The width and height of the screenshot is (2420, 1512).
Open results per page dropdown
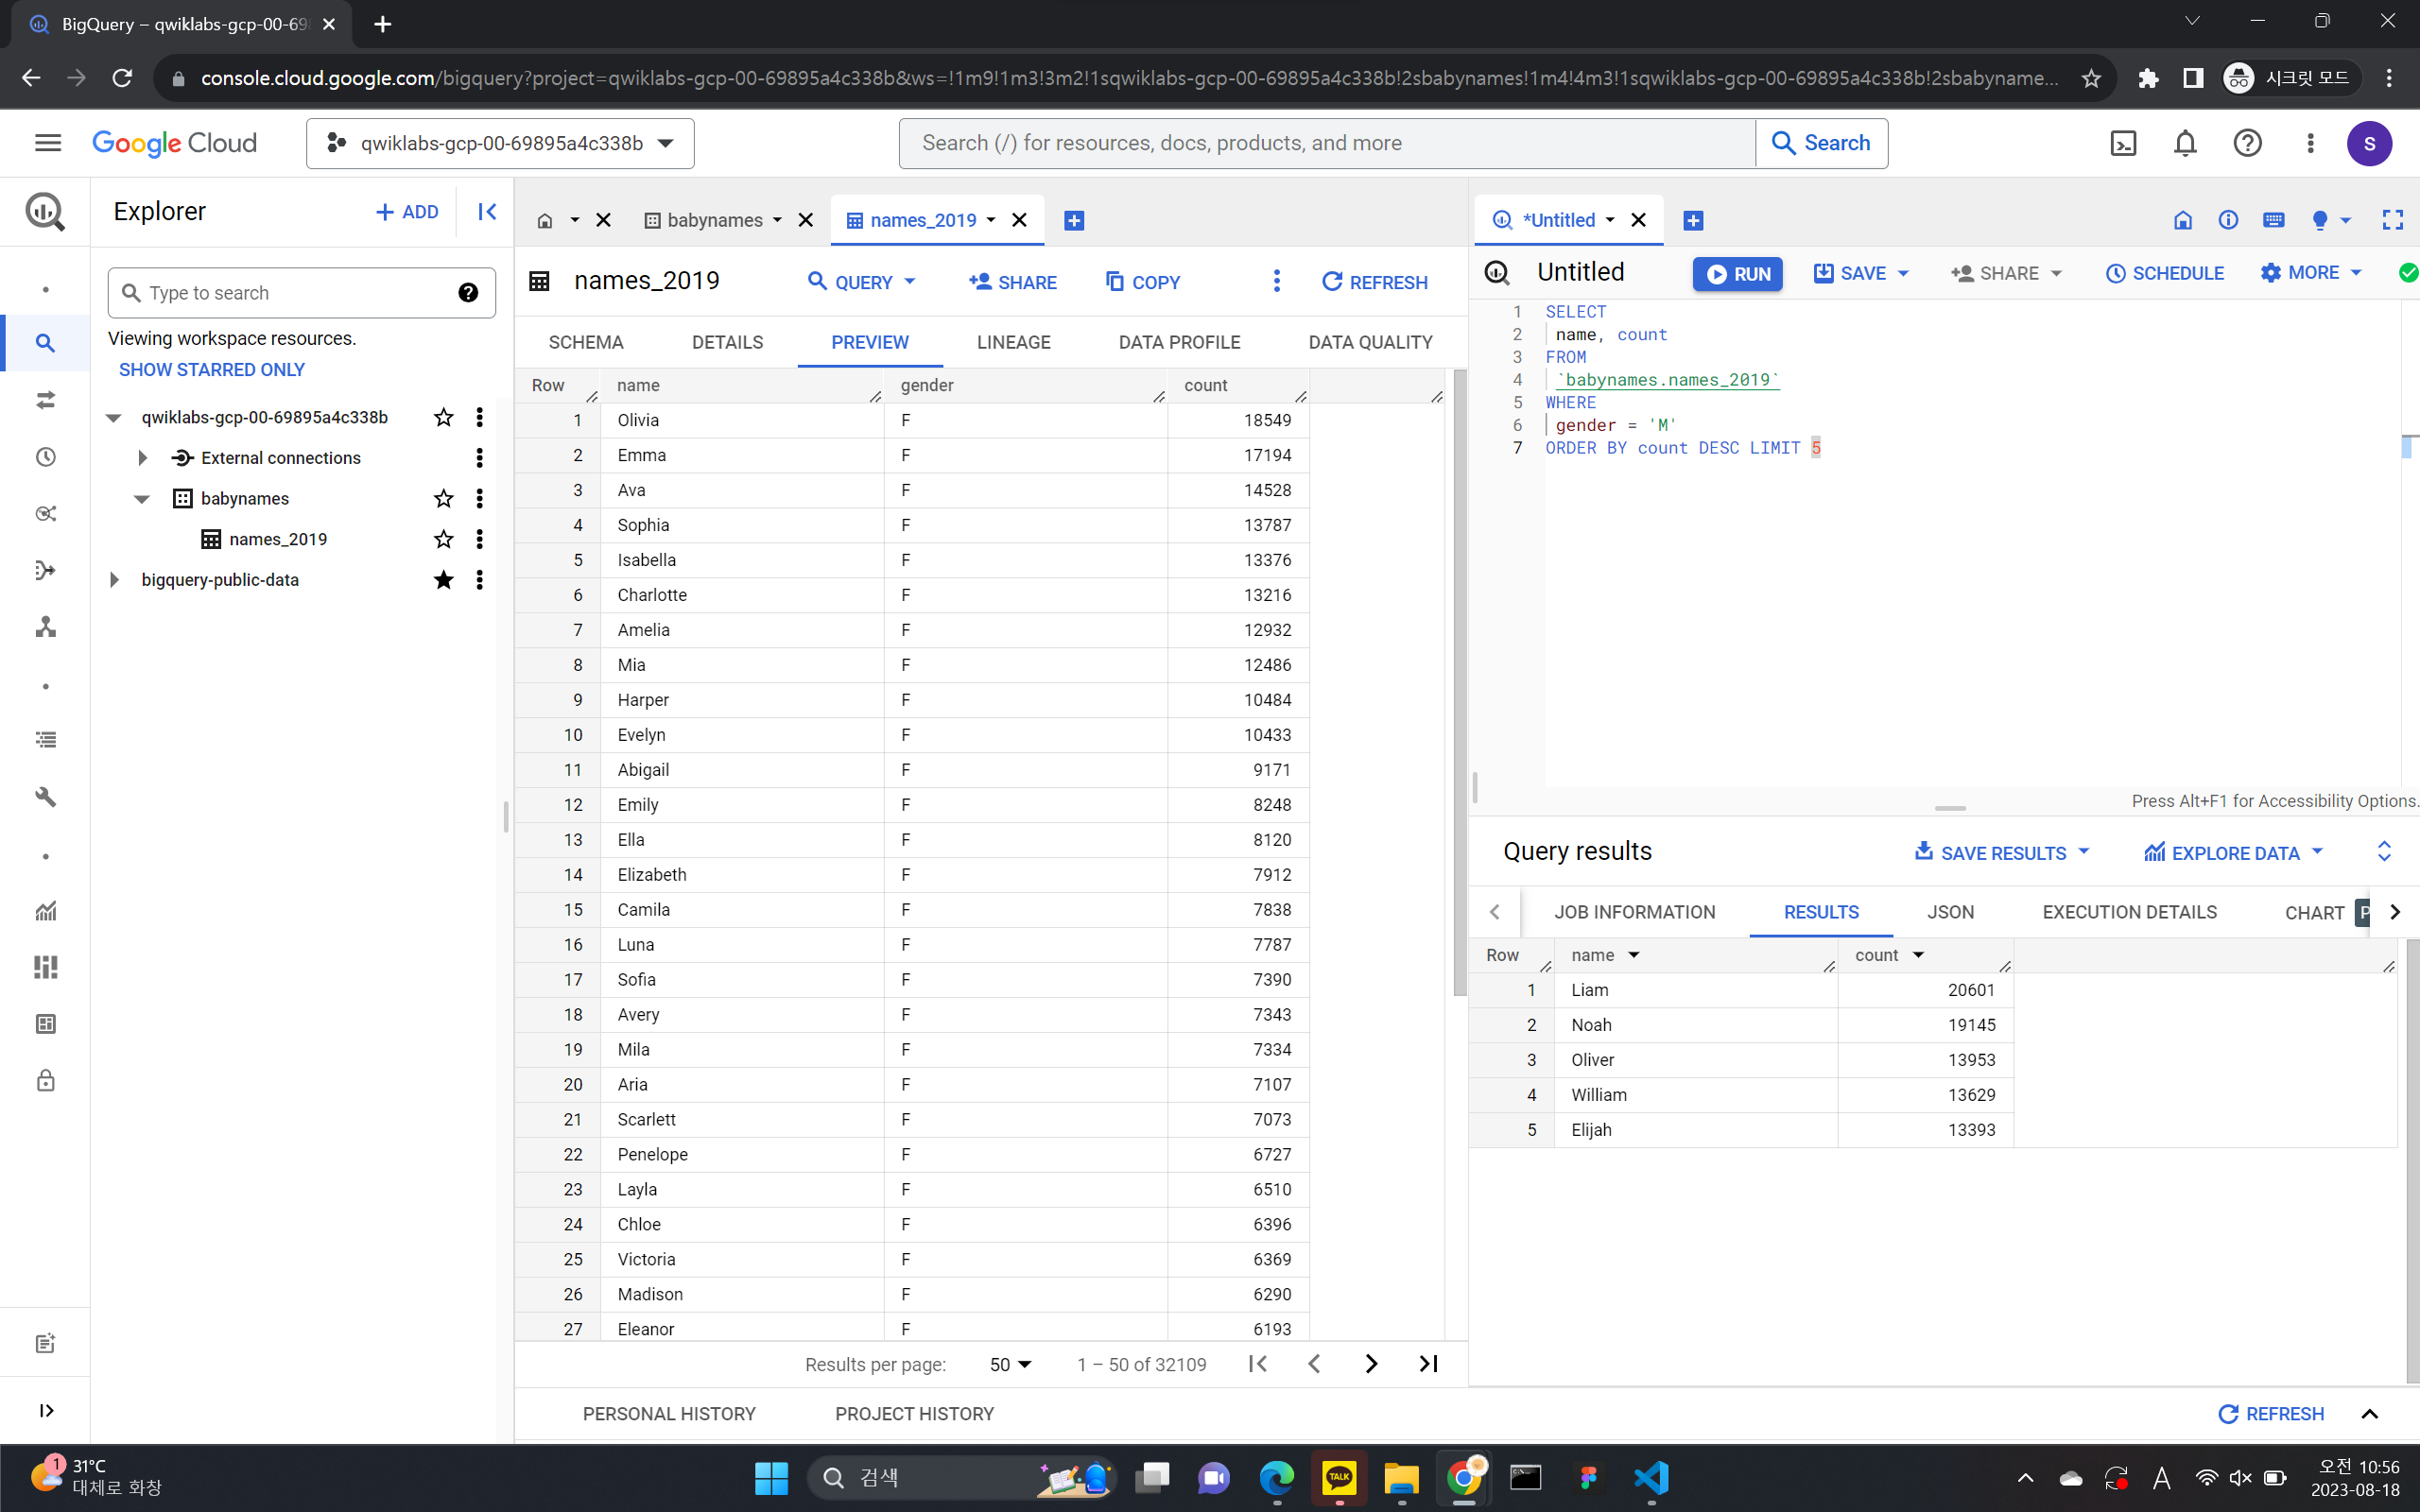(x=1010, y=1364)
